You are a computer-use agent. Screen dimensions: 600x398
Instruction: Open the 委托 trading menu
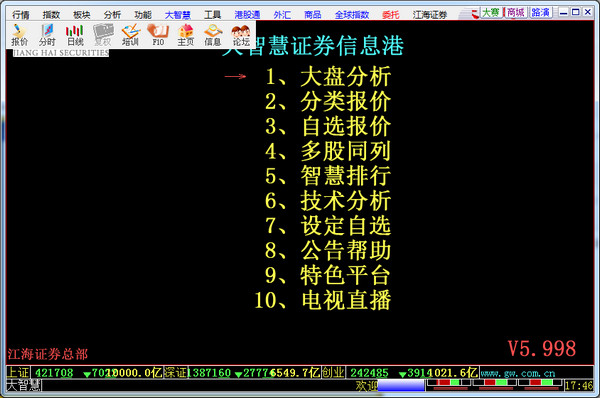(391, 15)
